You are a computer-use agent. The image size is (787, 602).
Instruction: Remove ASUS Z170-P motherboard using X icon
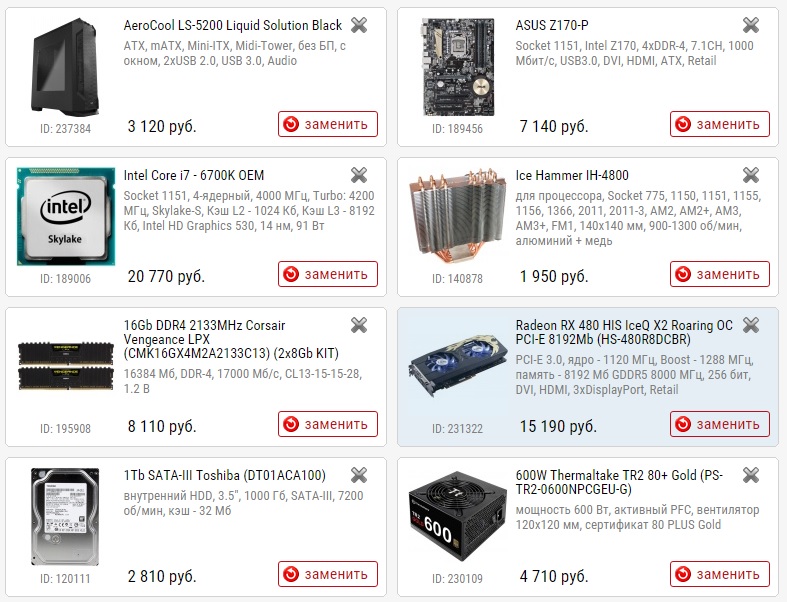pyautogui.click(x=751, y=25)
